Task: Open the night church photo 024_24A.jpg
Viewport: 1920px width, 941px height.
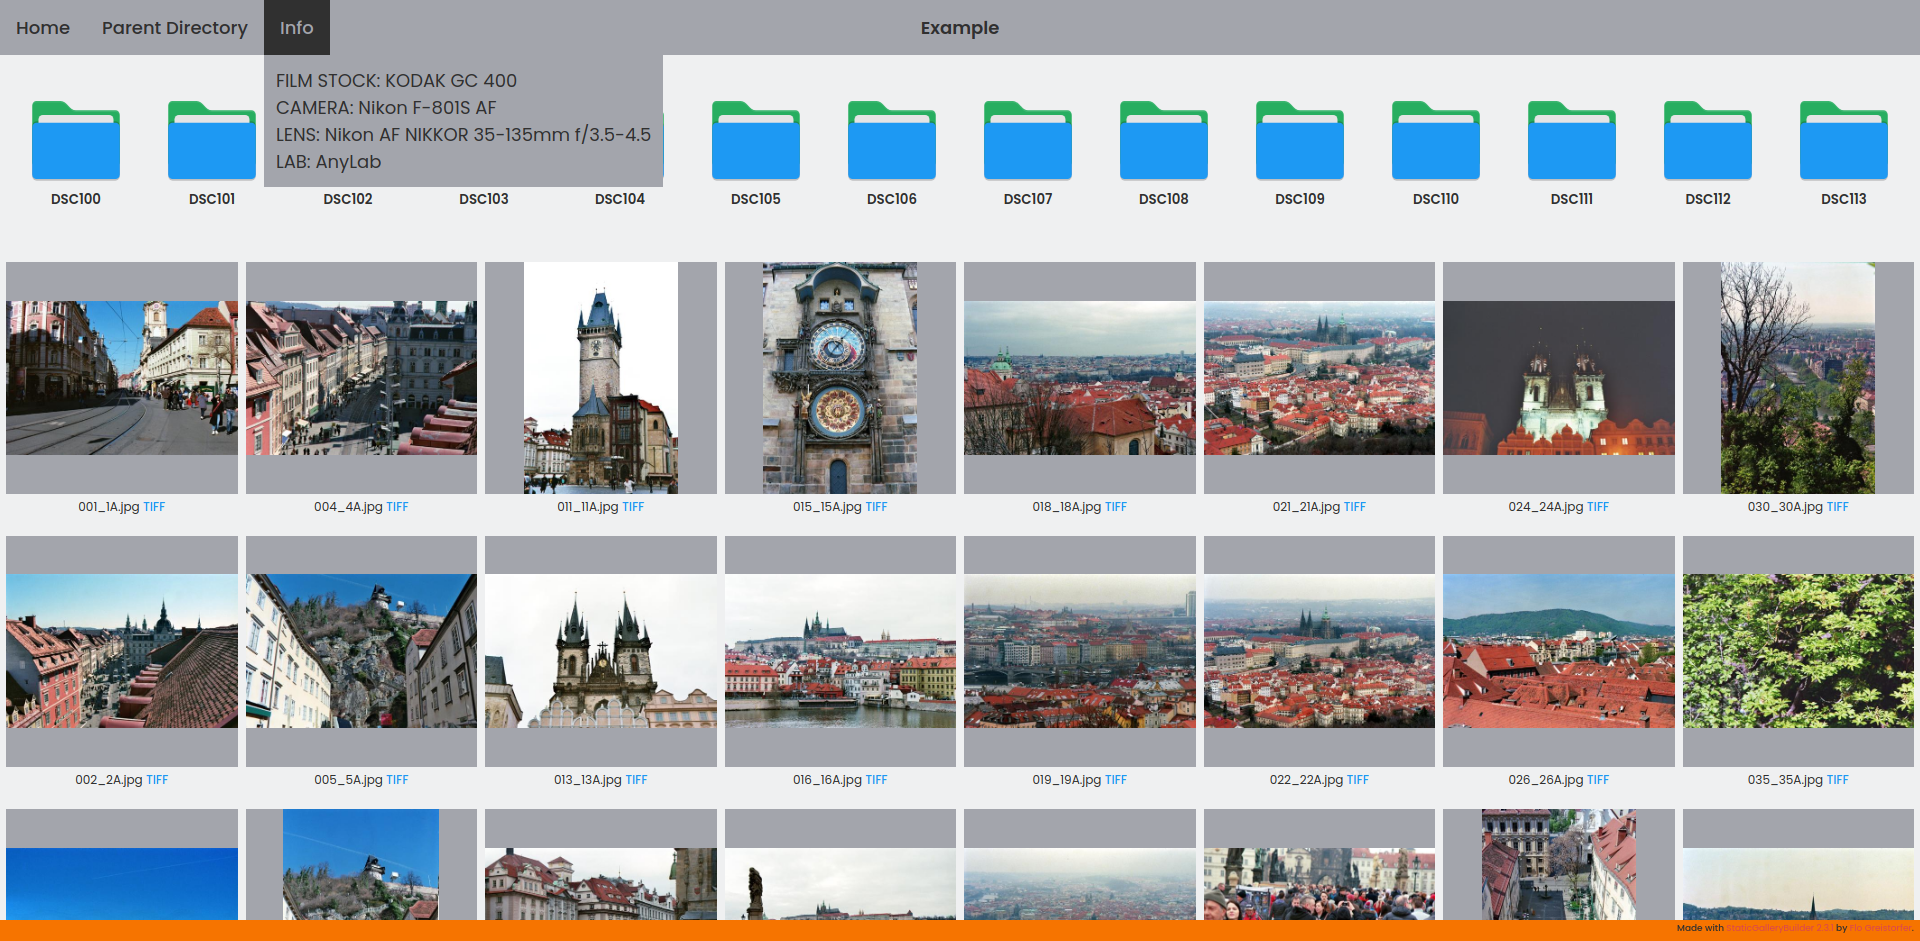Action: 1559,378
